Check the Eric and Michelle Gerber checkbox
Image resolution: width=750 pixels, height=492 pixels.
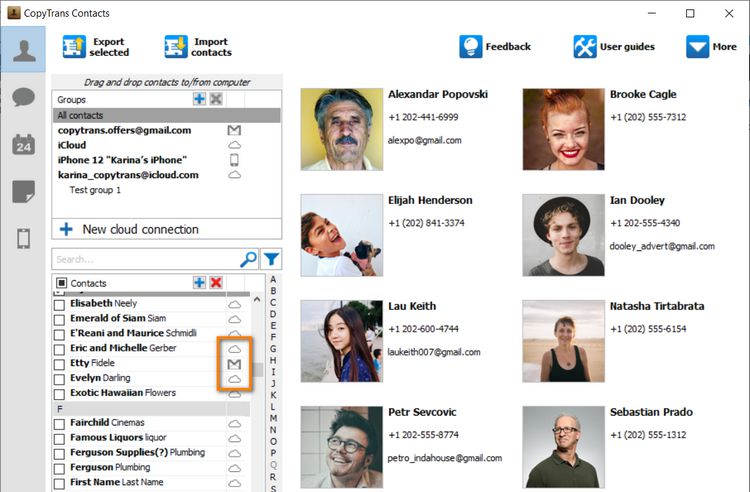(x=59, y=349)
